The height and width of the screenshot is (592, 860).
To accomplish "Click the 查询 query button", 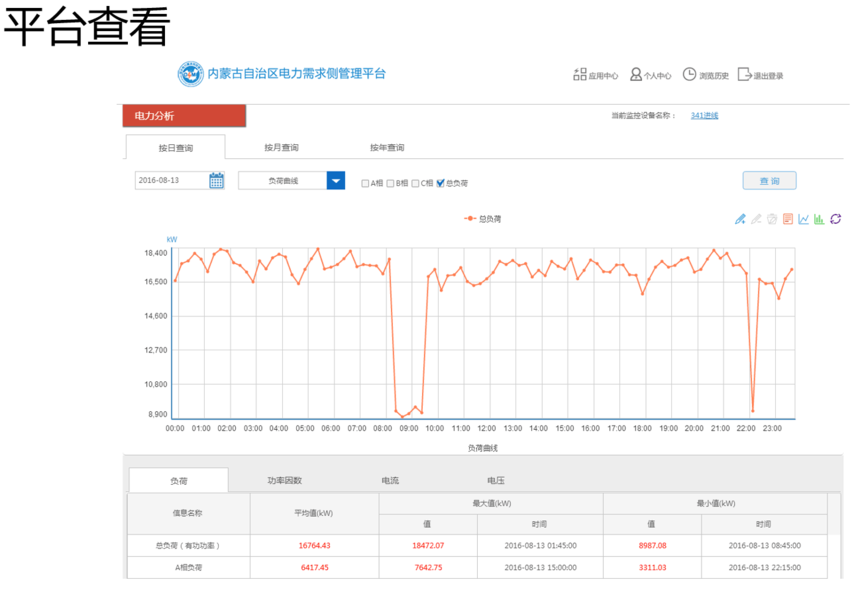I will tap(770, 181).
